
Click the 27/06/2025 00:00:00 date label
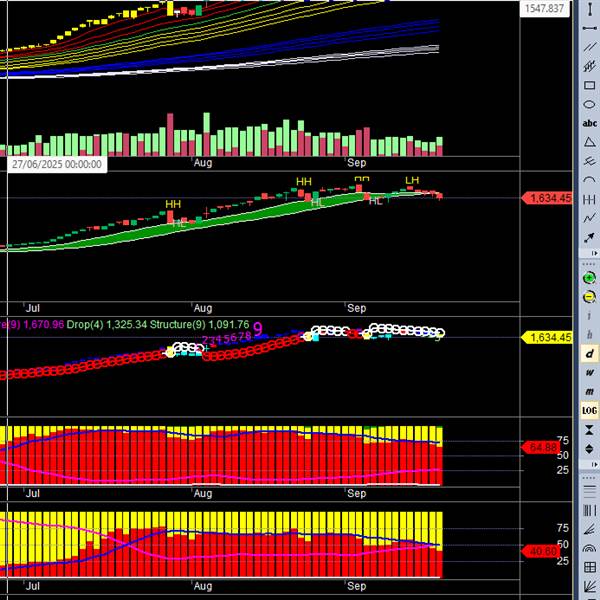tap(57, 165)
